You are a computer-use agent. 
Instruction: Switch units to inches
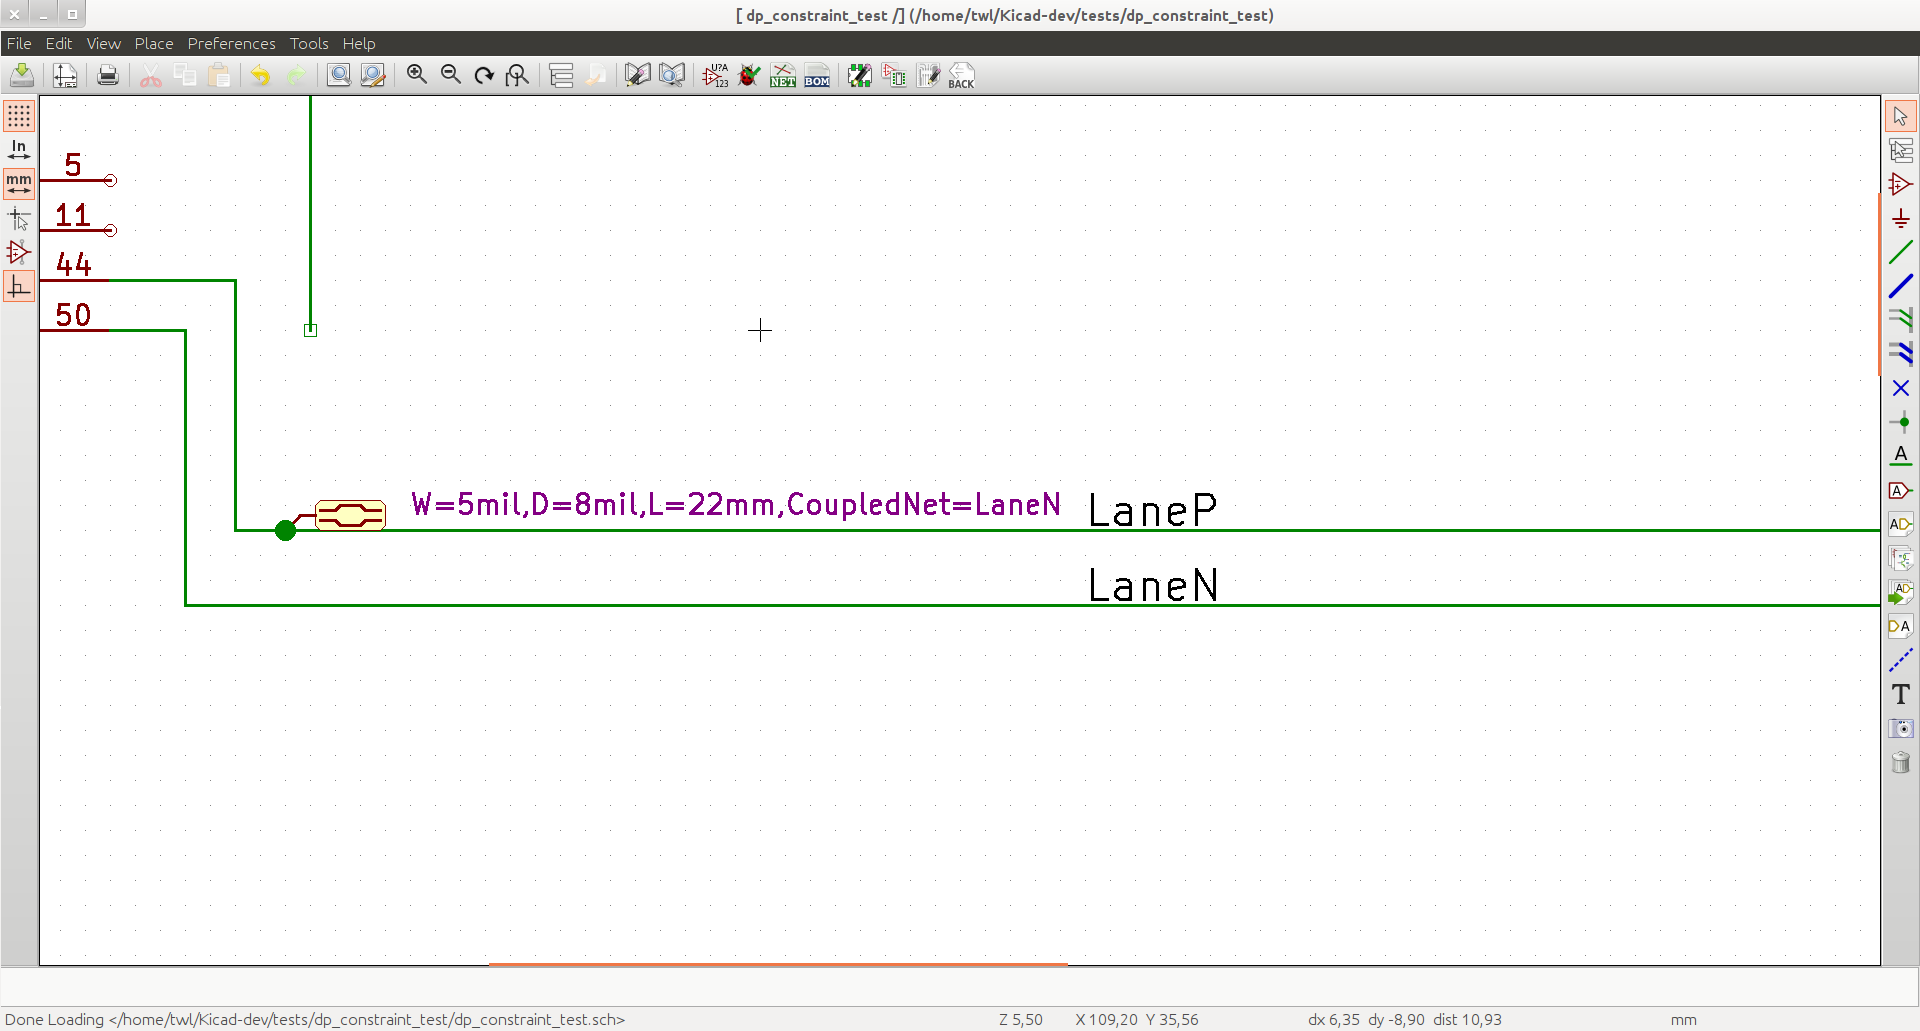click(19, 150)
